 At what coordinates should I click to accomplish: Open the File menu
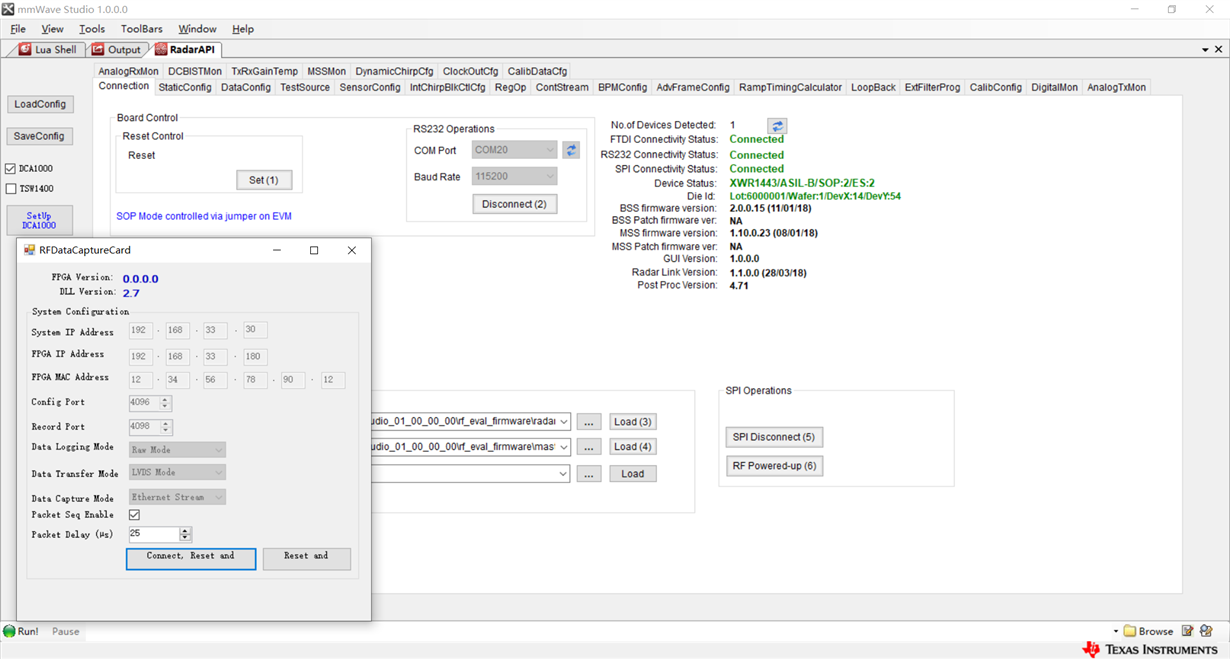(18, 29)
